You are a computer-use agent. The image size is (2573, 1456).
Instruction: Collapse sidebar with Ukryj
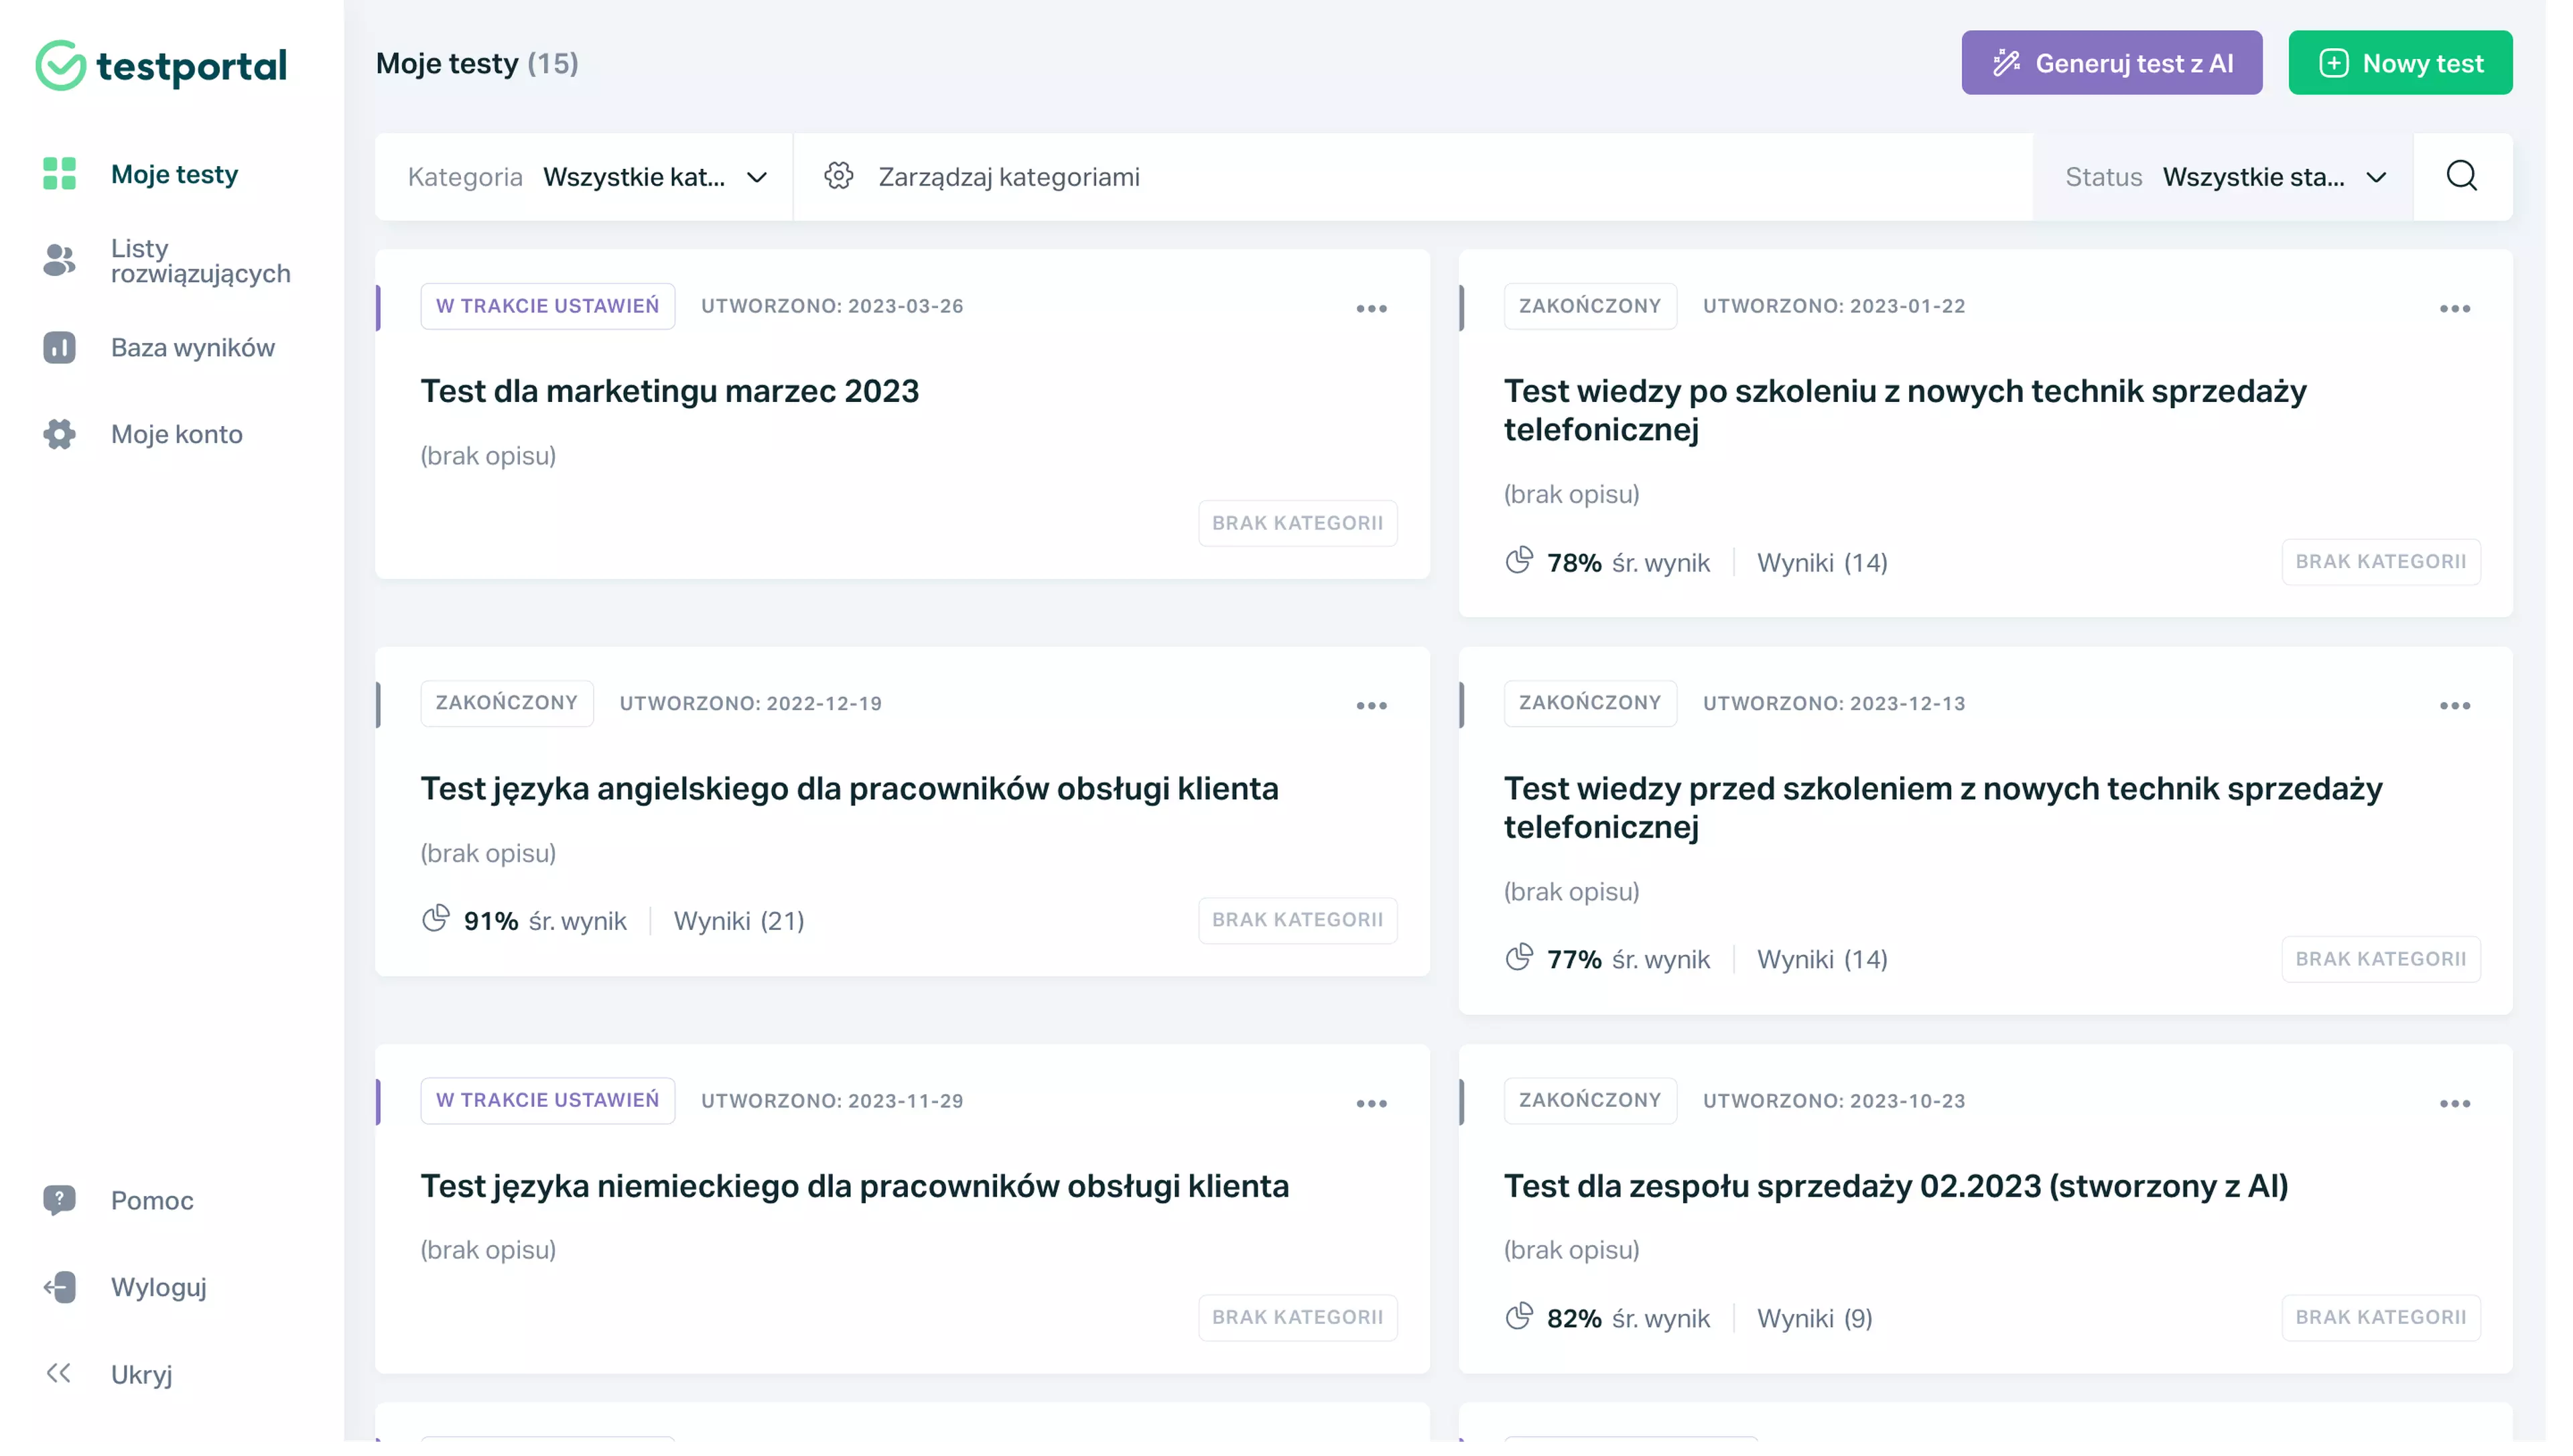tap(142, 1375)
